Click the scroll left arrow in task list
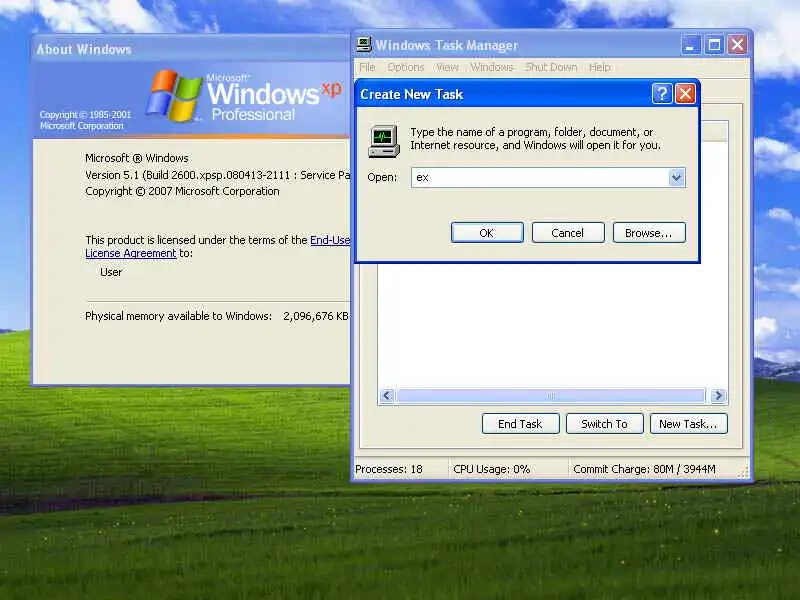The image size is (800, 600). (x=387, y=395)
